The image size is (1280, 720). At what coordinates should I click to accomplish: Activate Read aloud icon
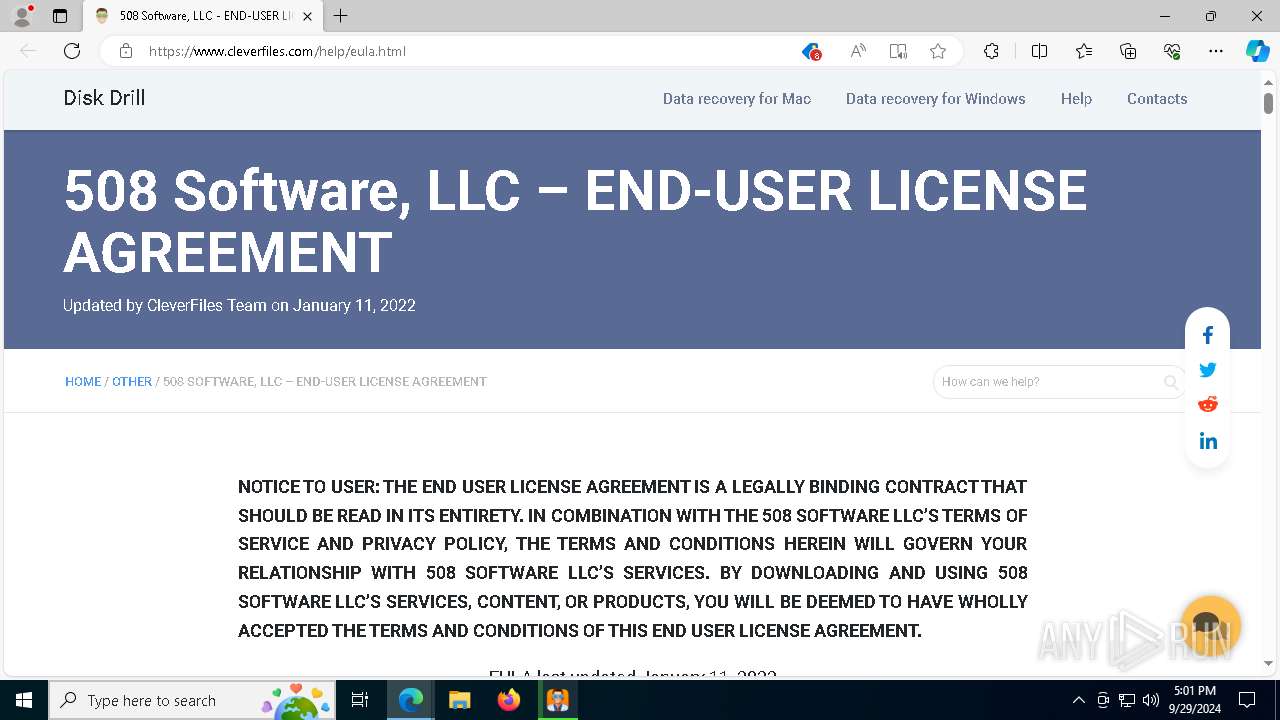tap(858, 51)
